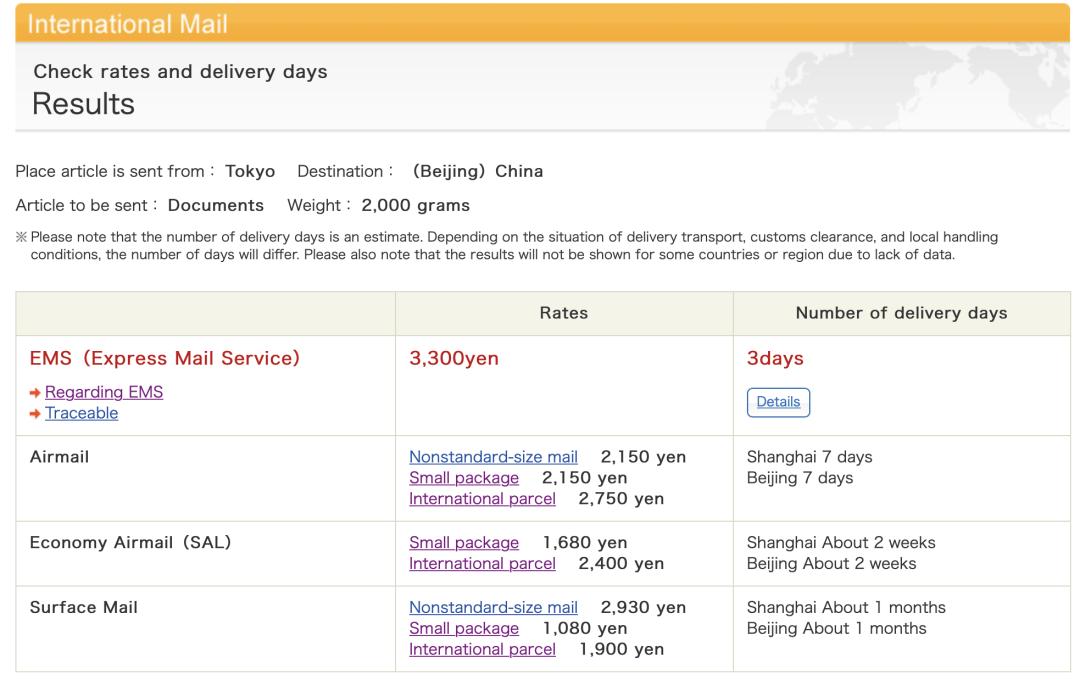
Task: Click the 3,300yen EMS rate
Action: point(454,358)
